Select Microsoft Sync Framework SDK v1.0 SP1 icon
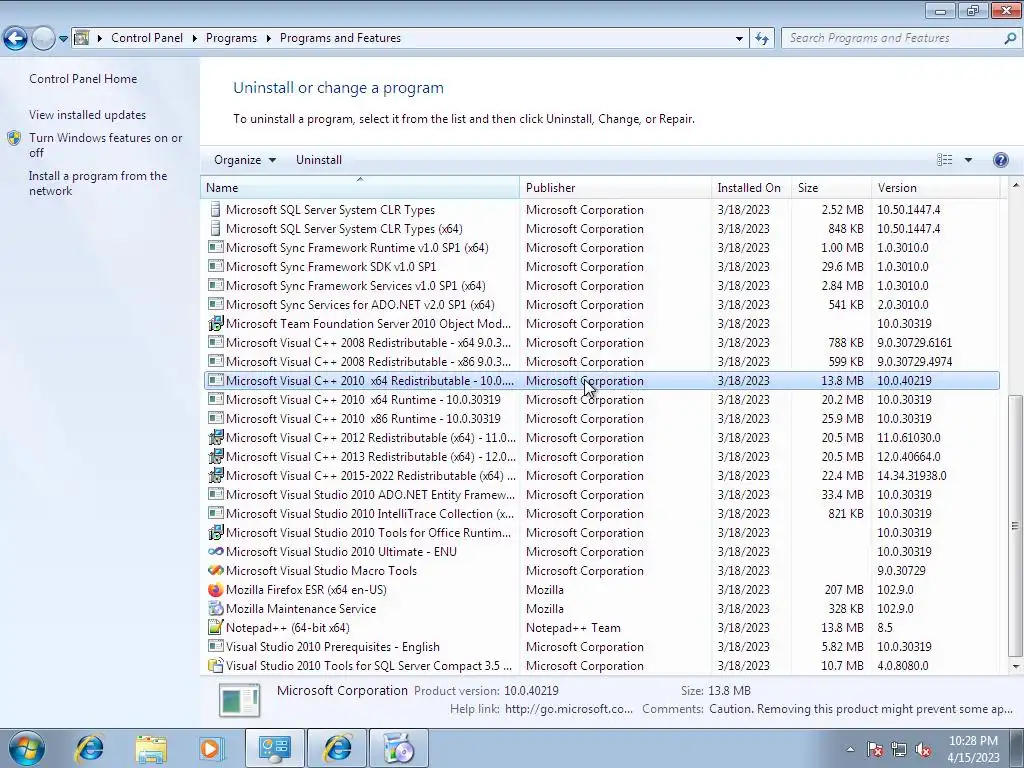 (x=215, y=266)
